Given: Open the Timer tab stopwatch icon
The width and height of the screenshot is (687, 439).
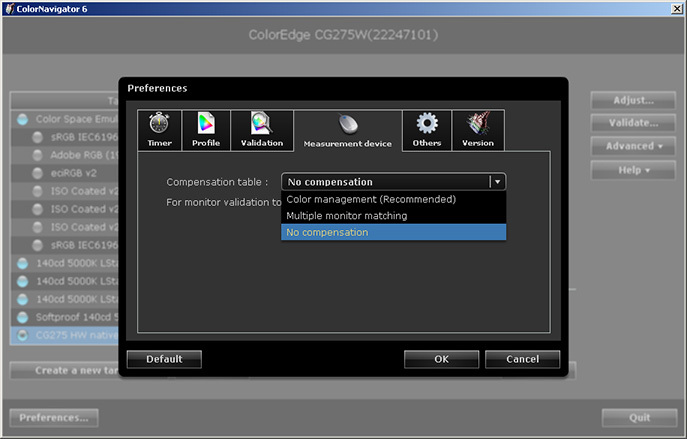Looking at the screenshot, I should click(159, 123).
